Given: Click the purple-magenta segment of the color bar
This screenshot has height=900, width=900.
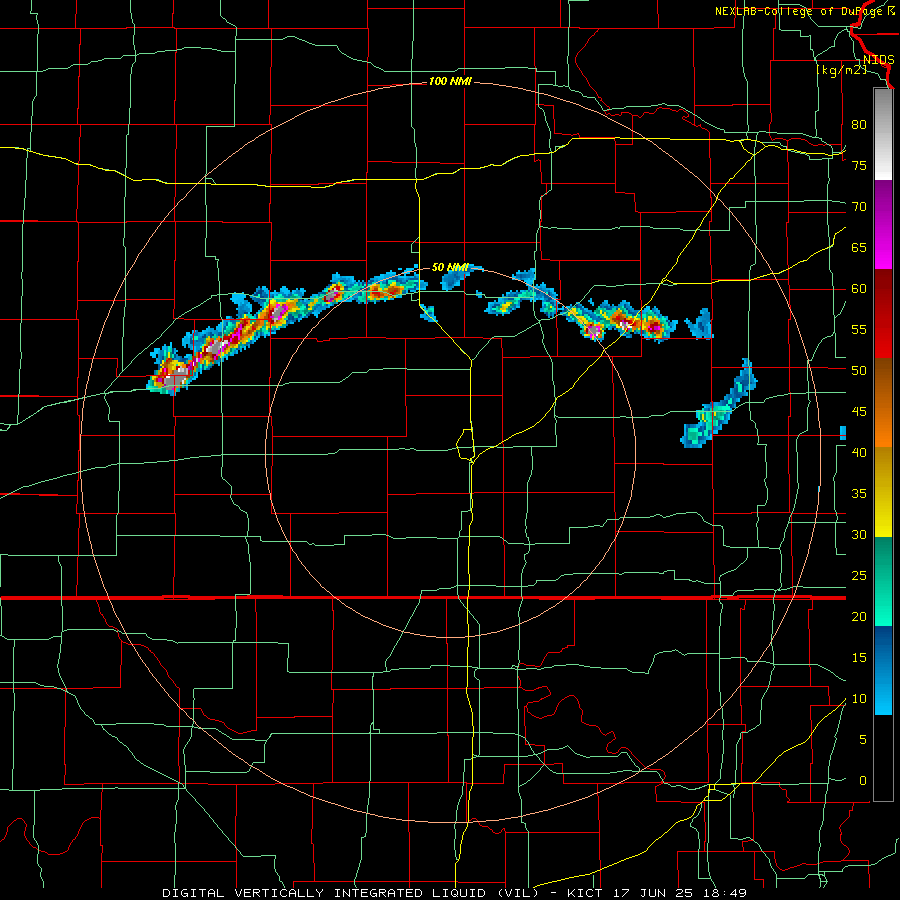Looking at the screenshot, I should pyautogui.click(x=883, y=224).
